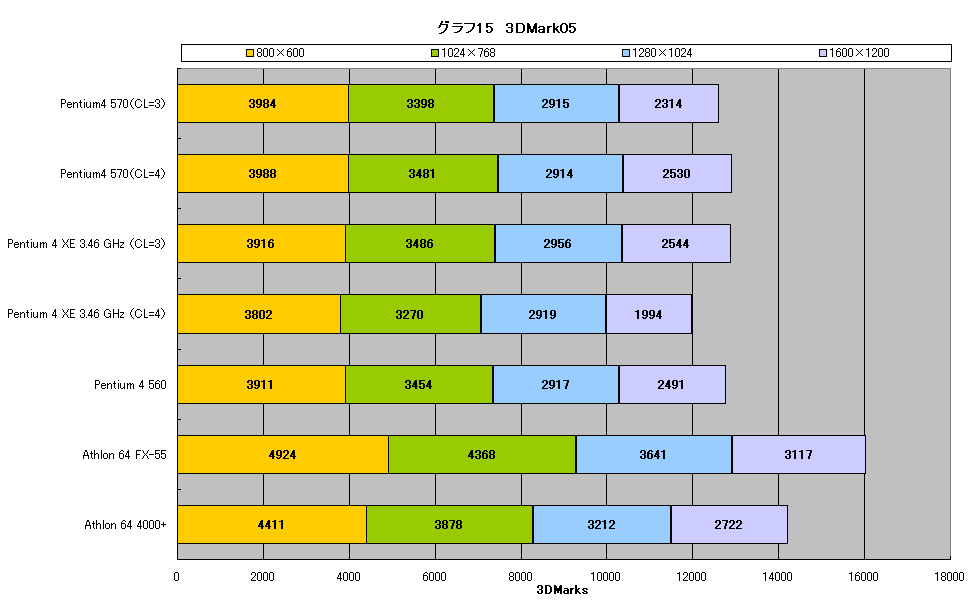Click the 14000 axis tick label
Screen dimensions: 972x604
click(777, 577)
